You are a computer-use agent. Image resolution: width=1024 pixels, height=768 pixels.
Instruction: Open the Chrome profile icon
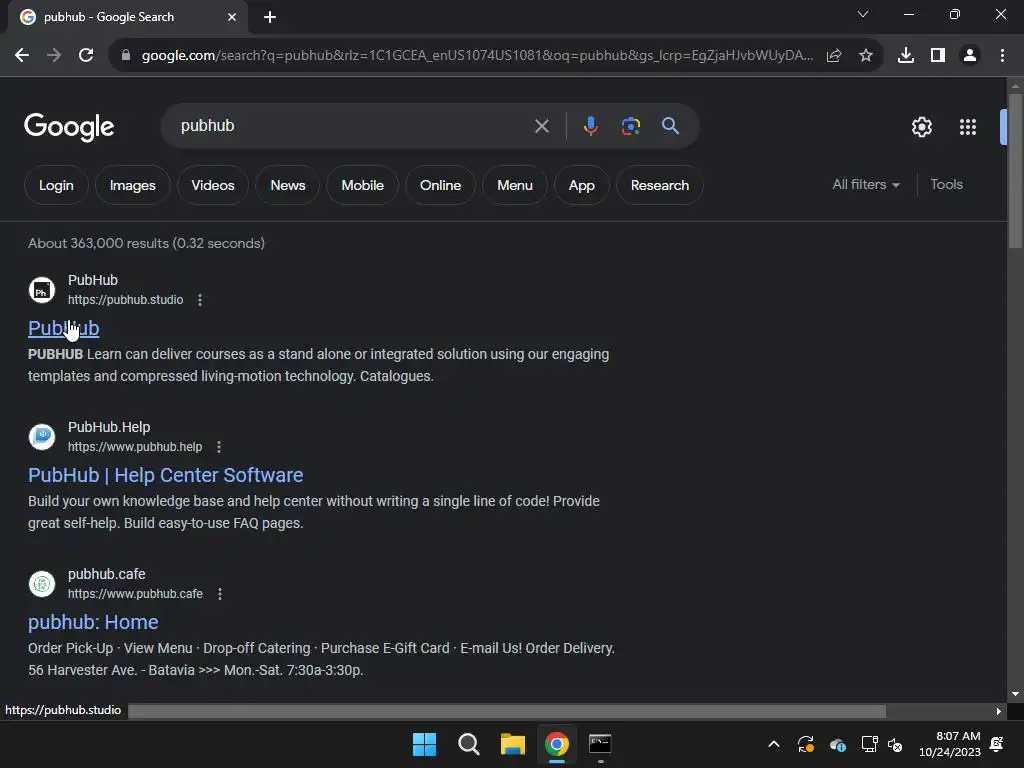[x=970, y=56]
